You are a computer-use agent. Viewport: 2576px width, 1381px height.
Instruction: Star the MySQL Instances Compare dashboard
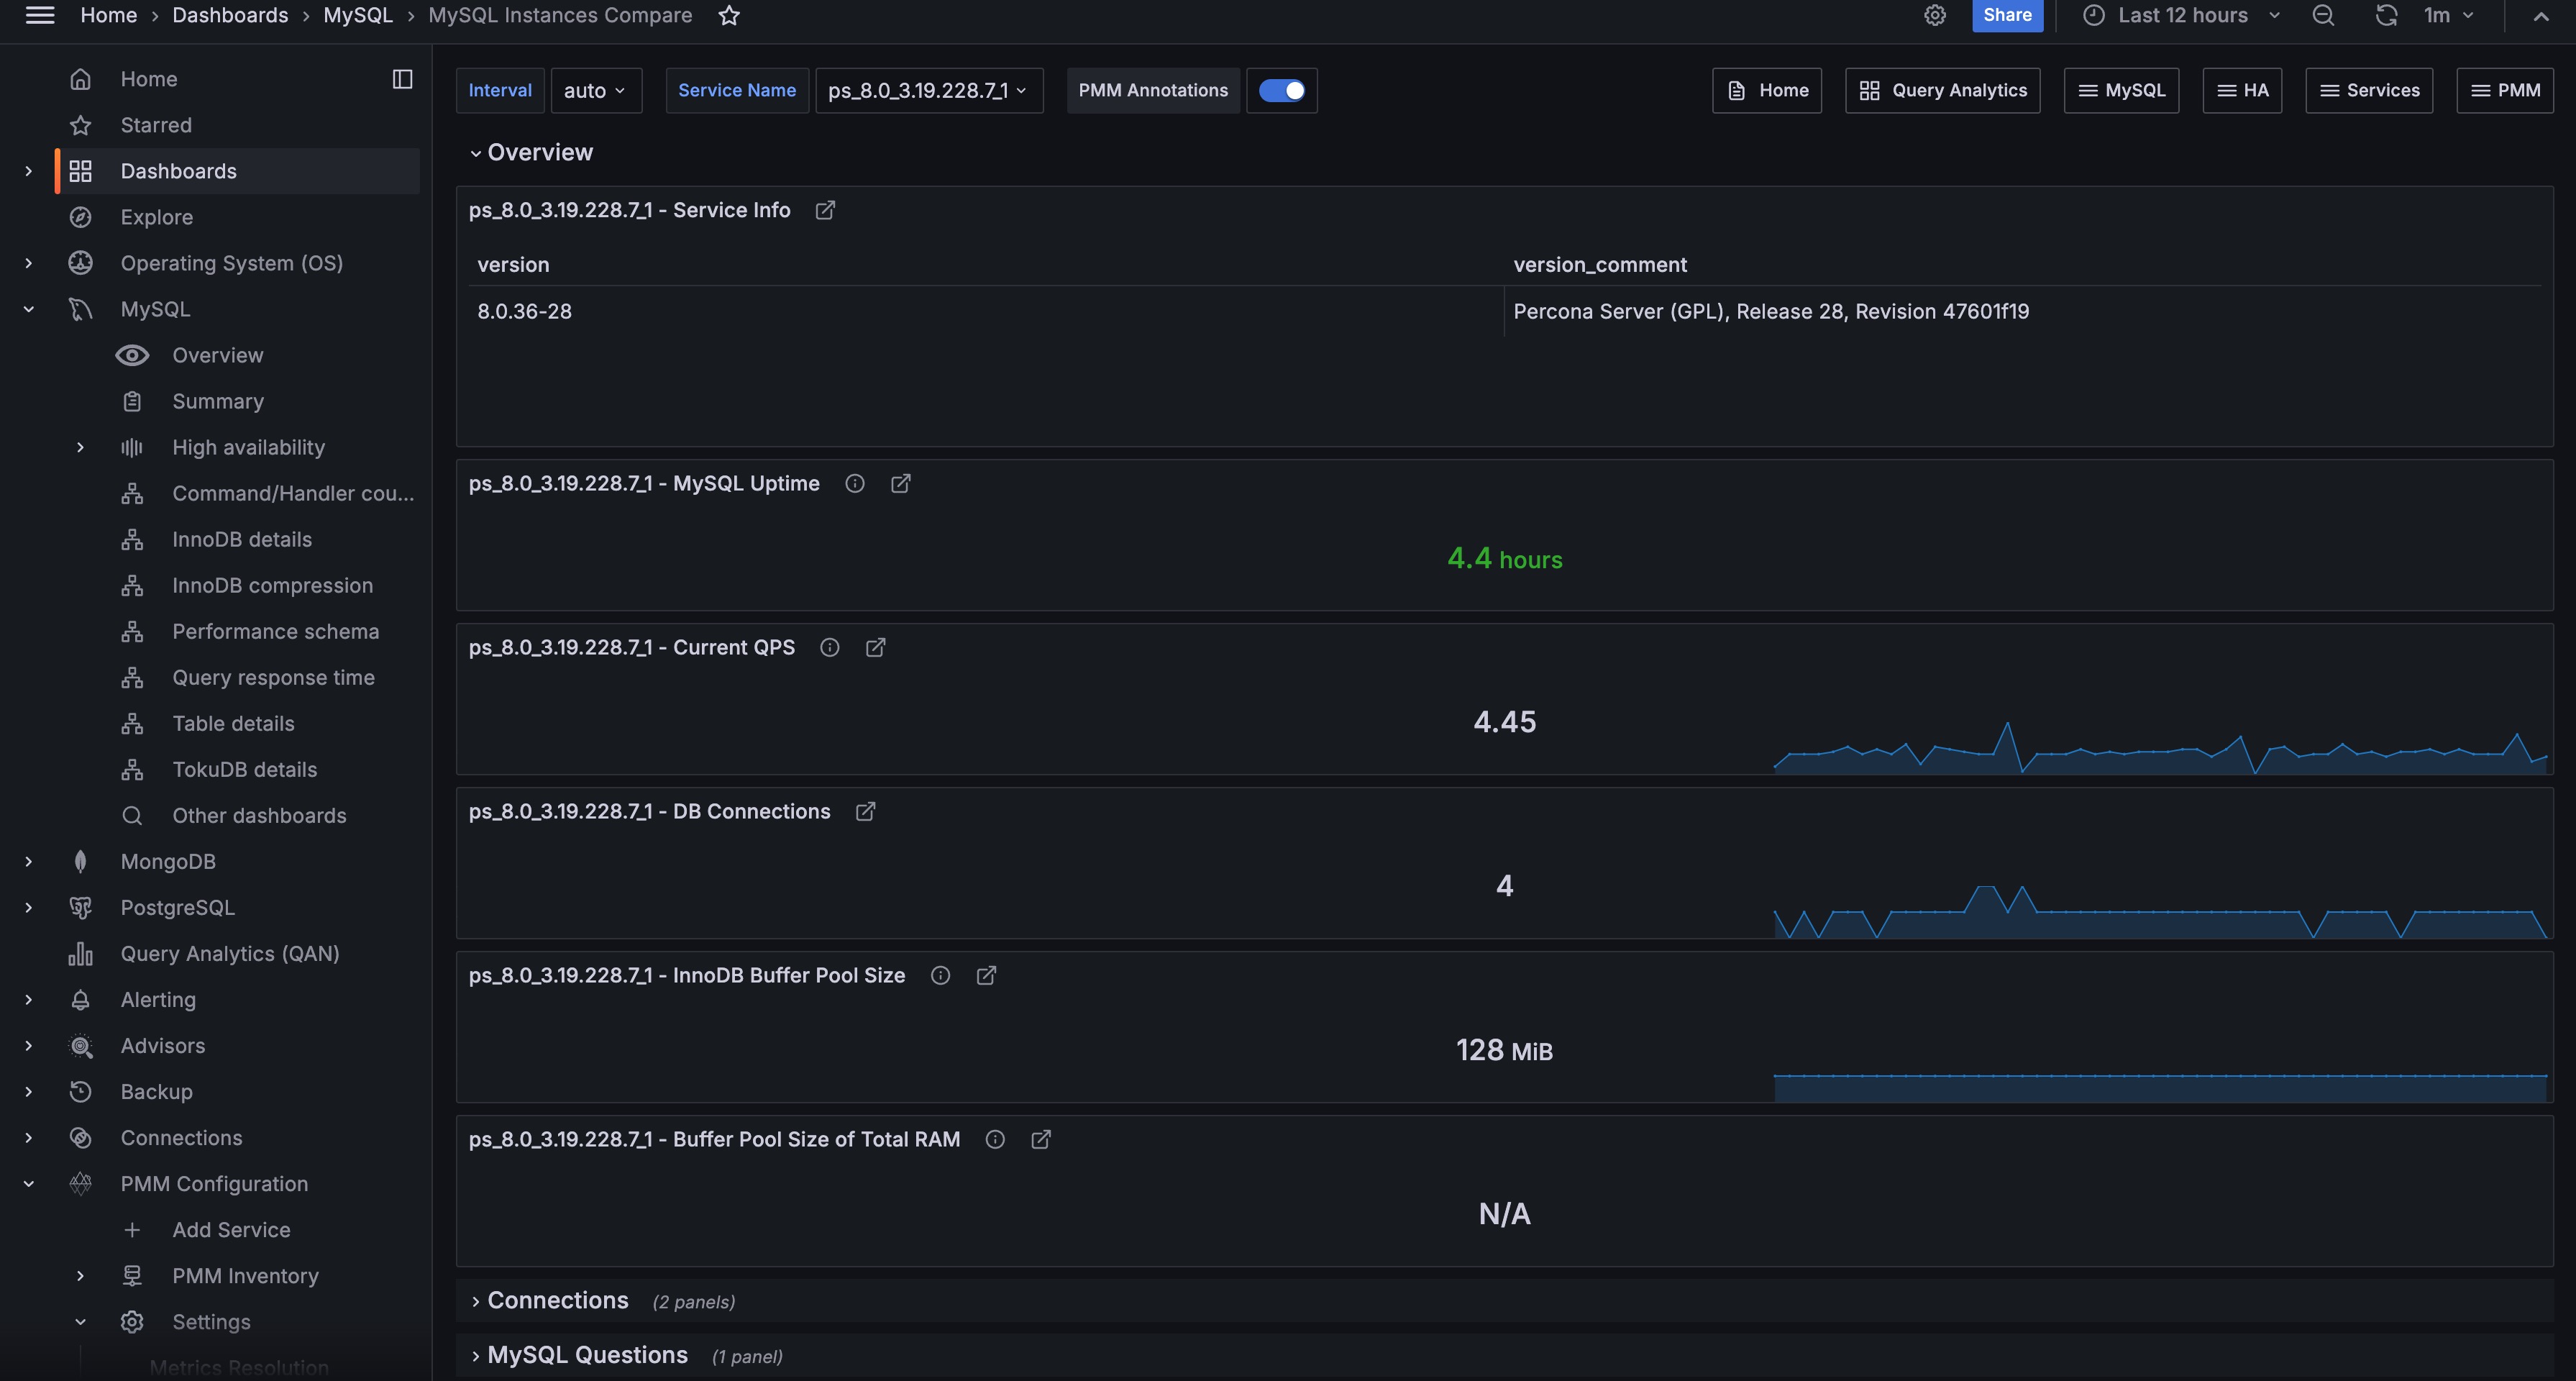tap(729, 15)
